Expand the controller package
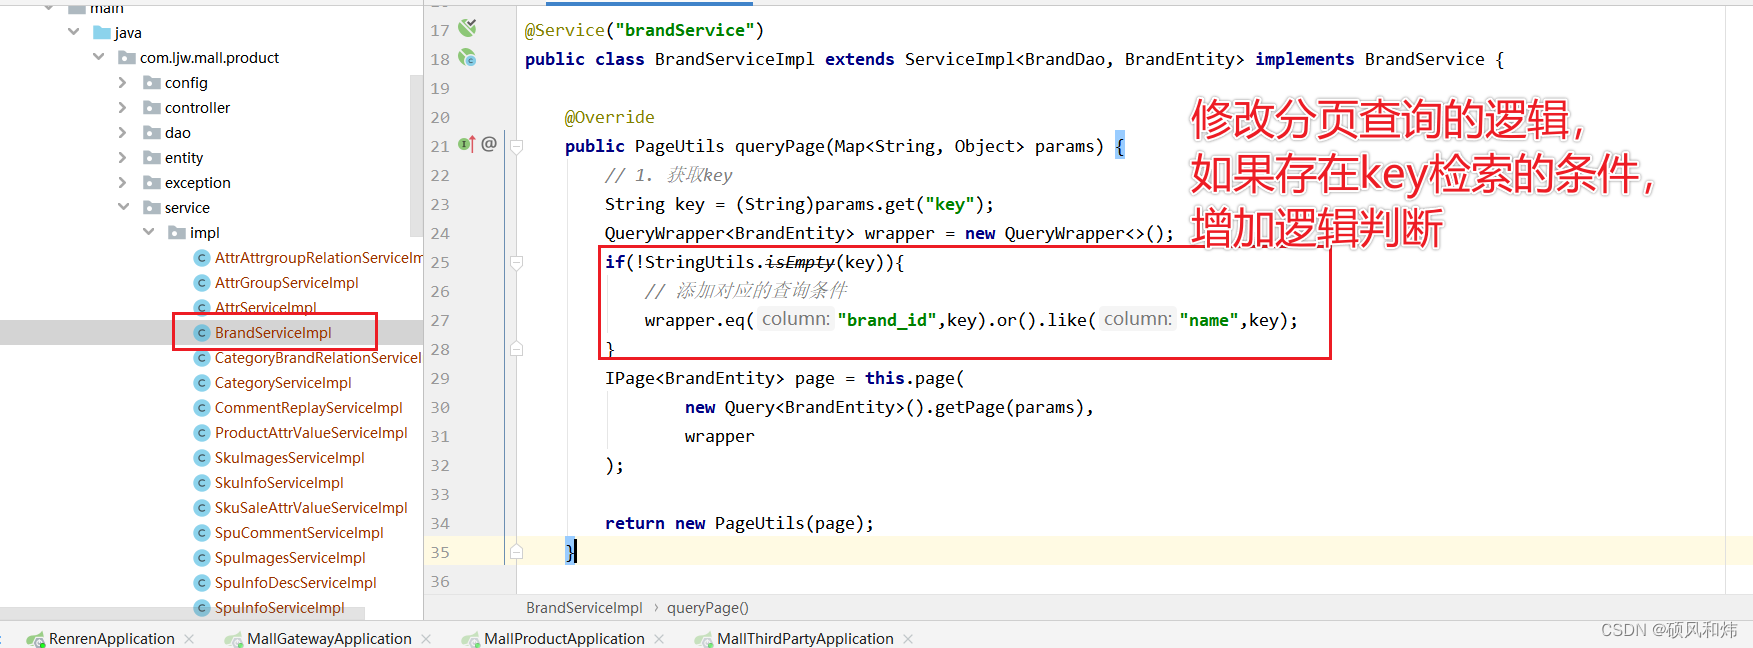 click(123, 108)
